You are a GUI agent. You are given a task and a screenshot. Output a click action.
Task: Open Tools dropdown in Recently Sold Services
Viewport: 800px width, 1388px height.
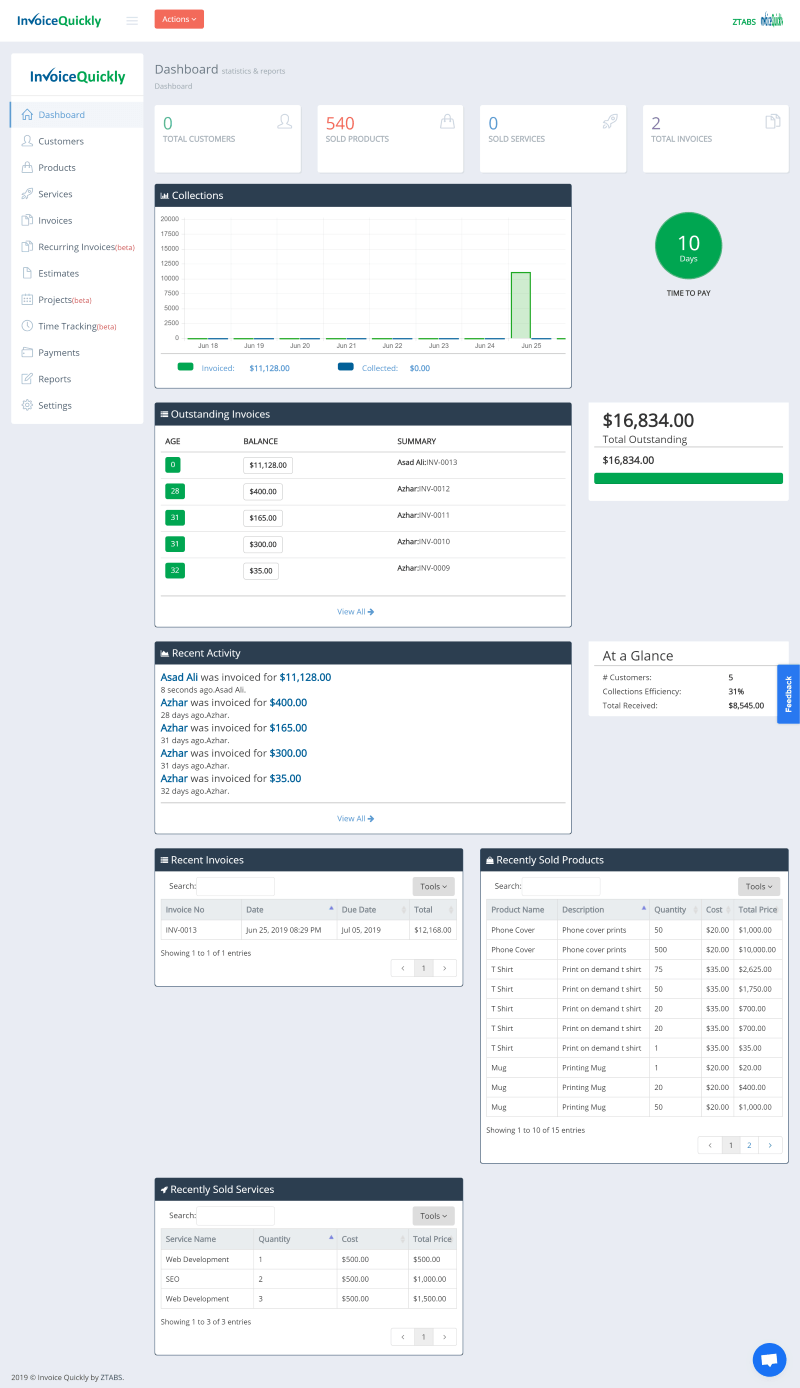433,1216
